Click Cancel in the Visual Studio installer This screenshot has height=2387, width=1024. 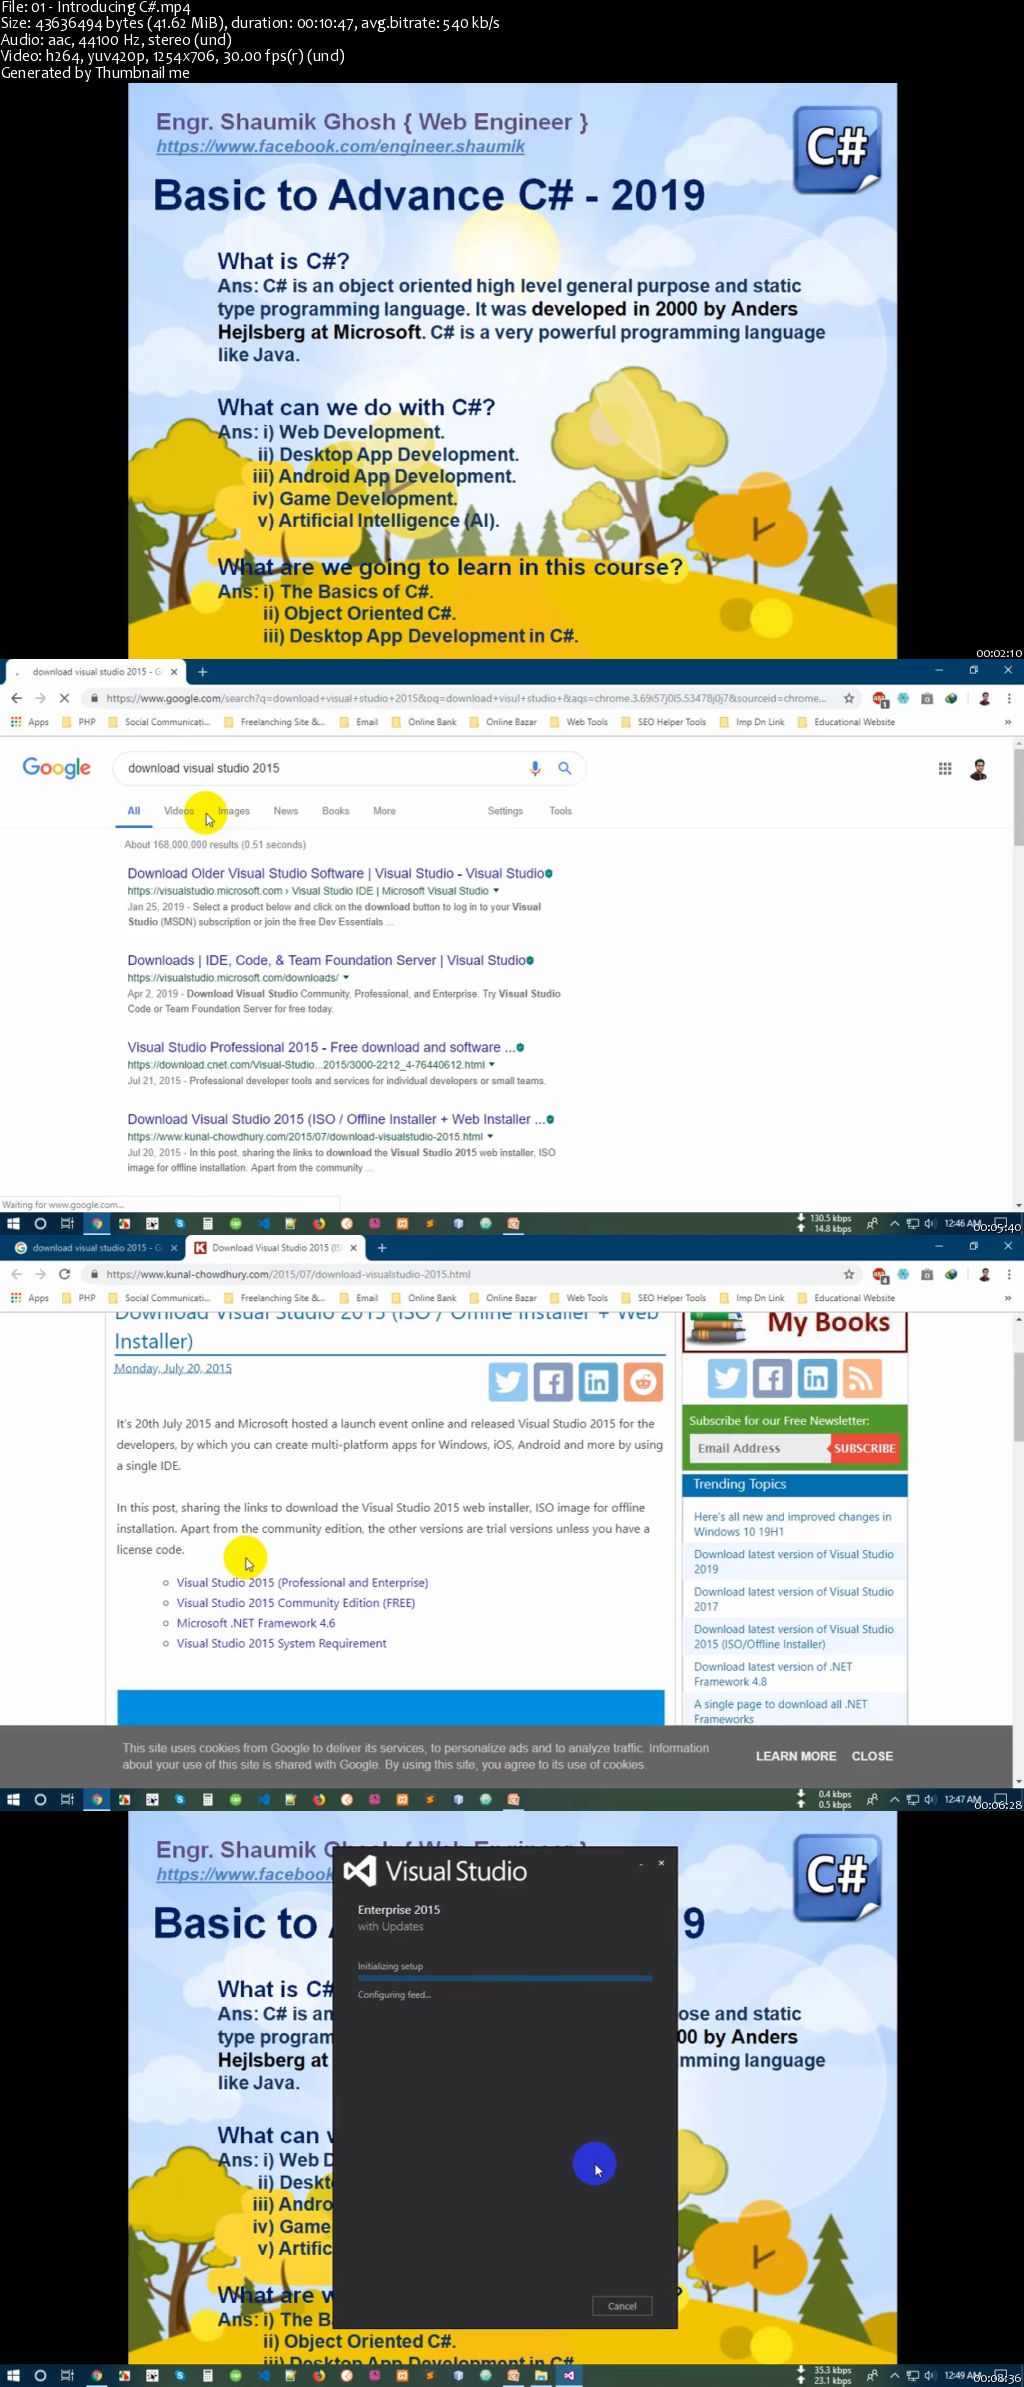tap(622, 2306)
